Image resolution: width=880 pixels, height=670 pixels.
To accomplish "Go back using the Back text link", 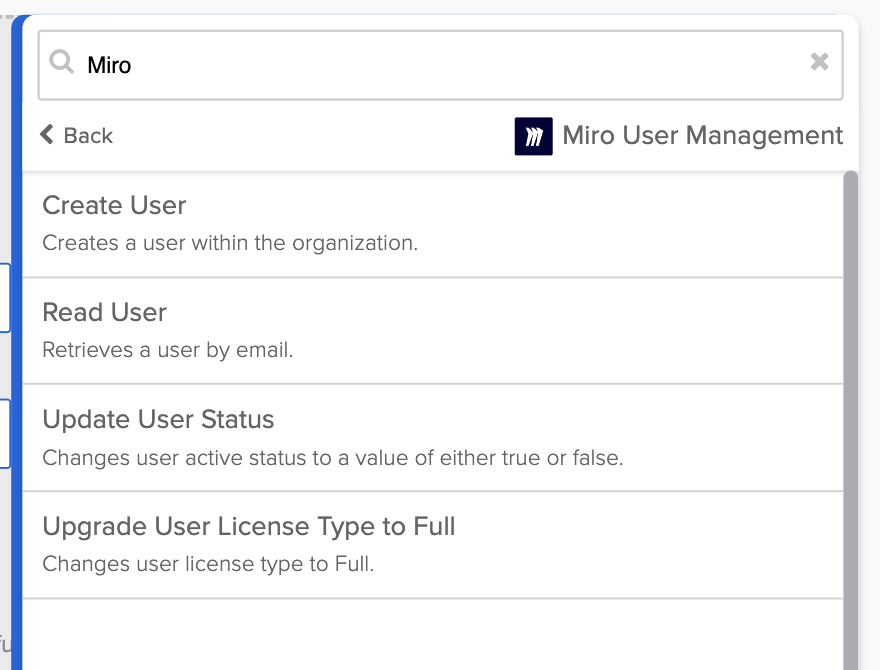I will point(88,136).
